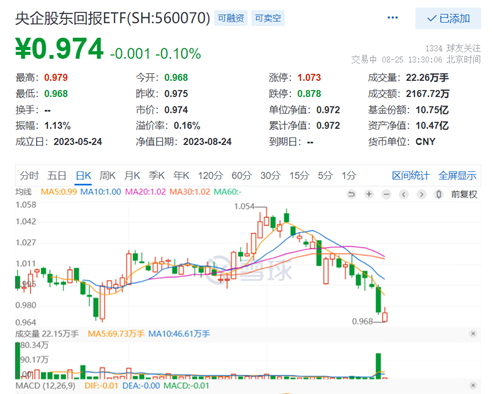Click the MA10:1.00 moving average label
492x394 pixels.
tap(101, 192)
